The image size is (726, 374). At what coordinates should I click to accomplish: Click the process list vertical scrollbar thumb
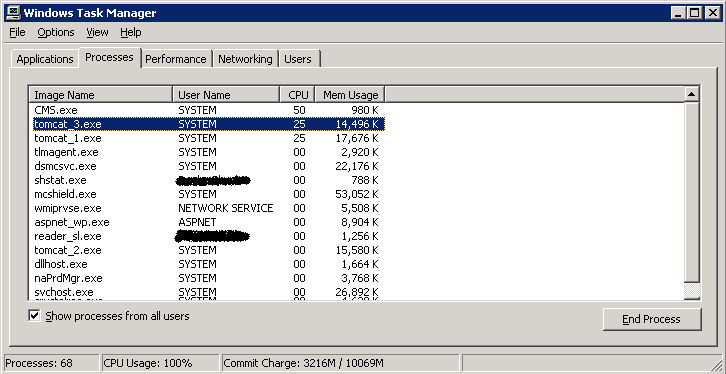(692, 192)
